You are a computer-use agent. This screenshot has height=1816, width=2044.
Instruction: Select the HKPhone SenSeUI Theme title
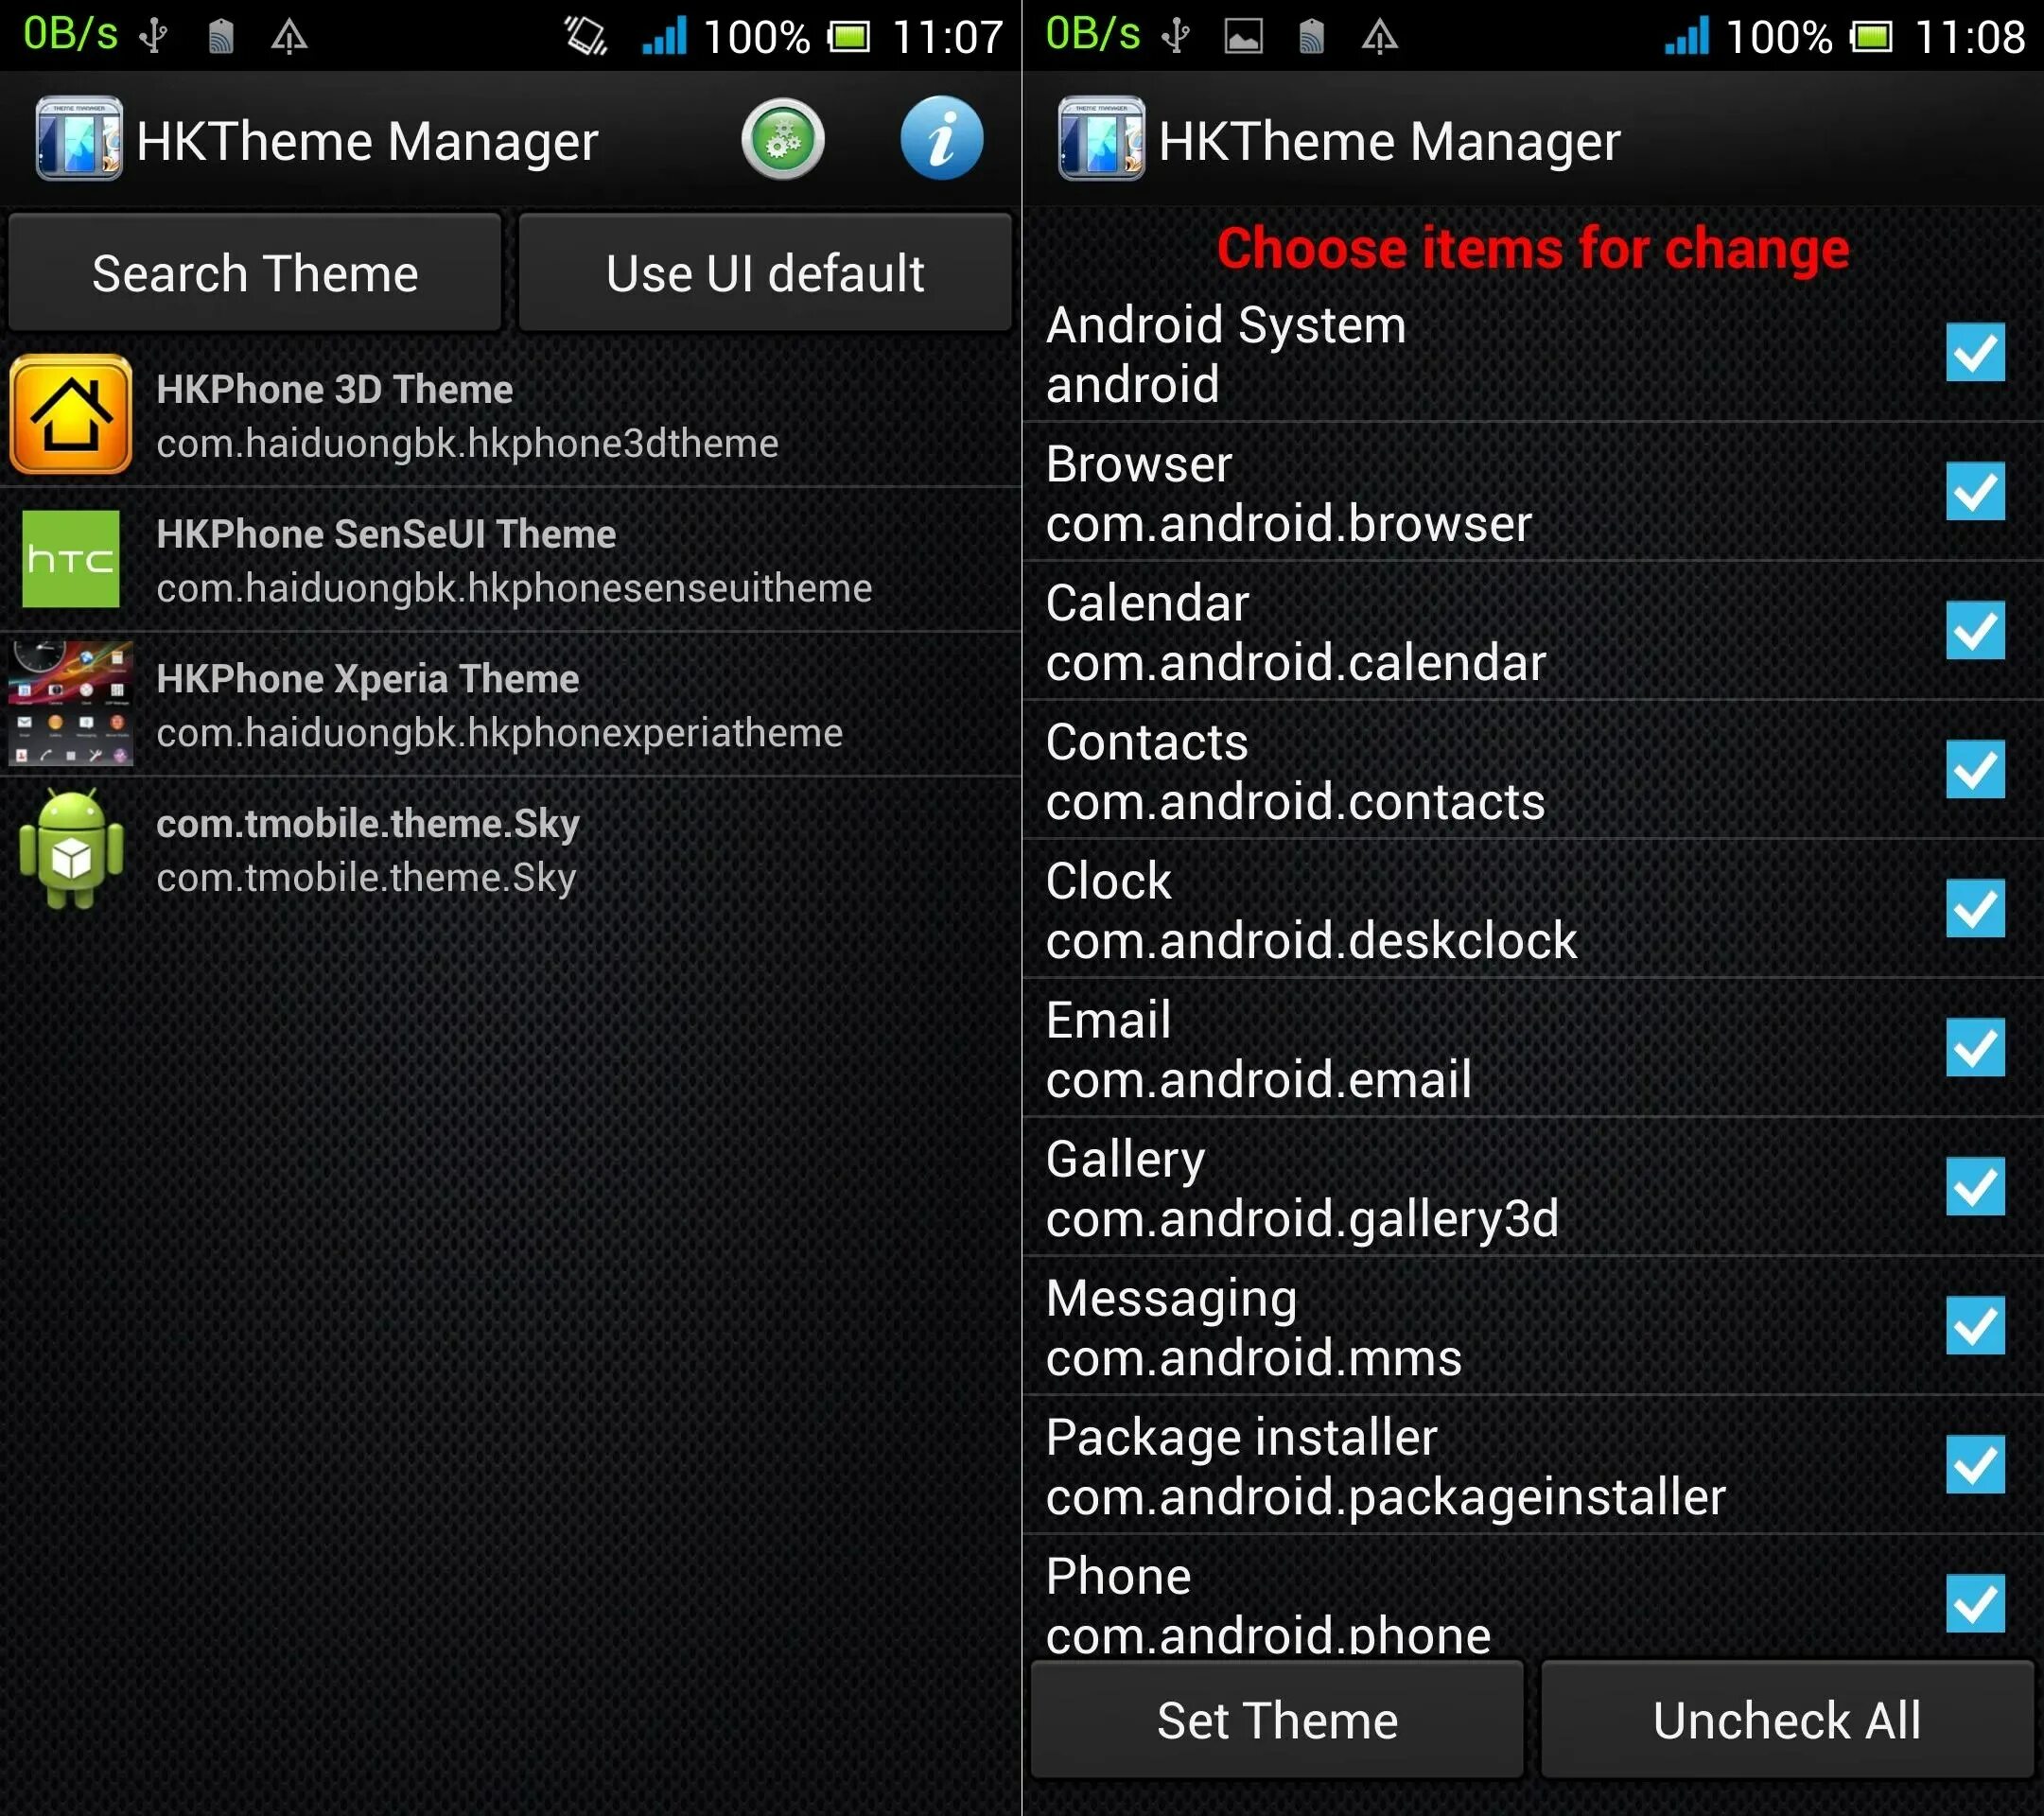(386, 534)
